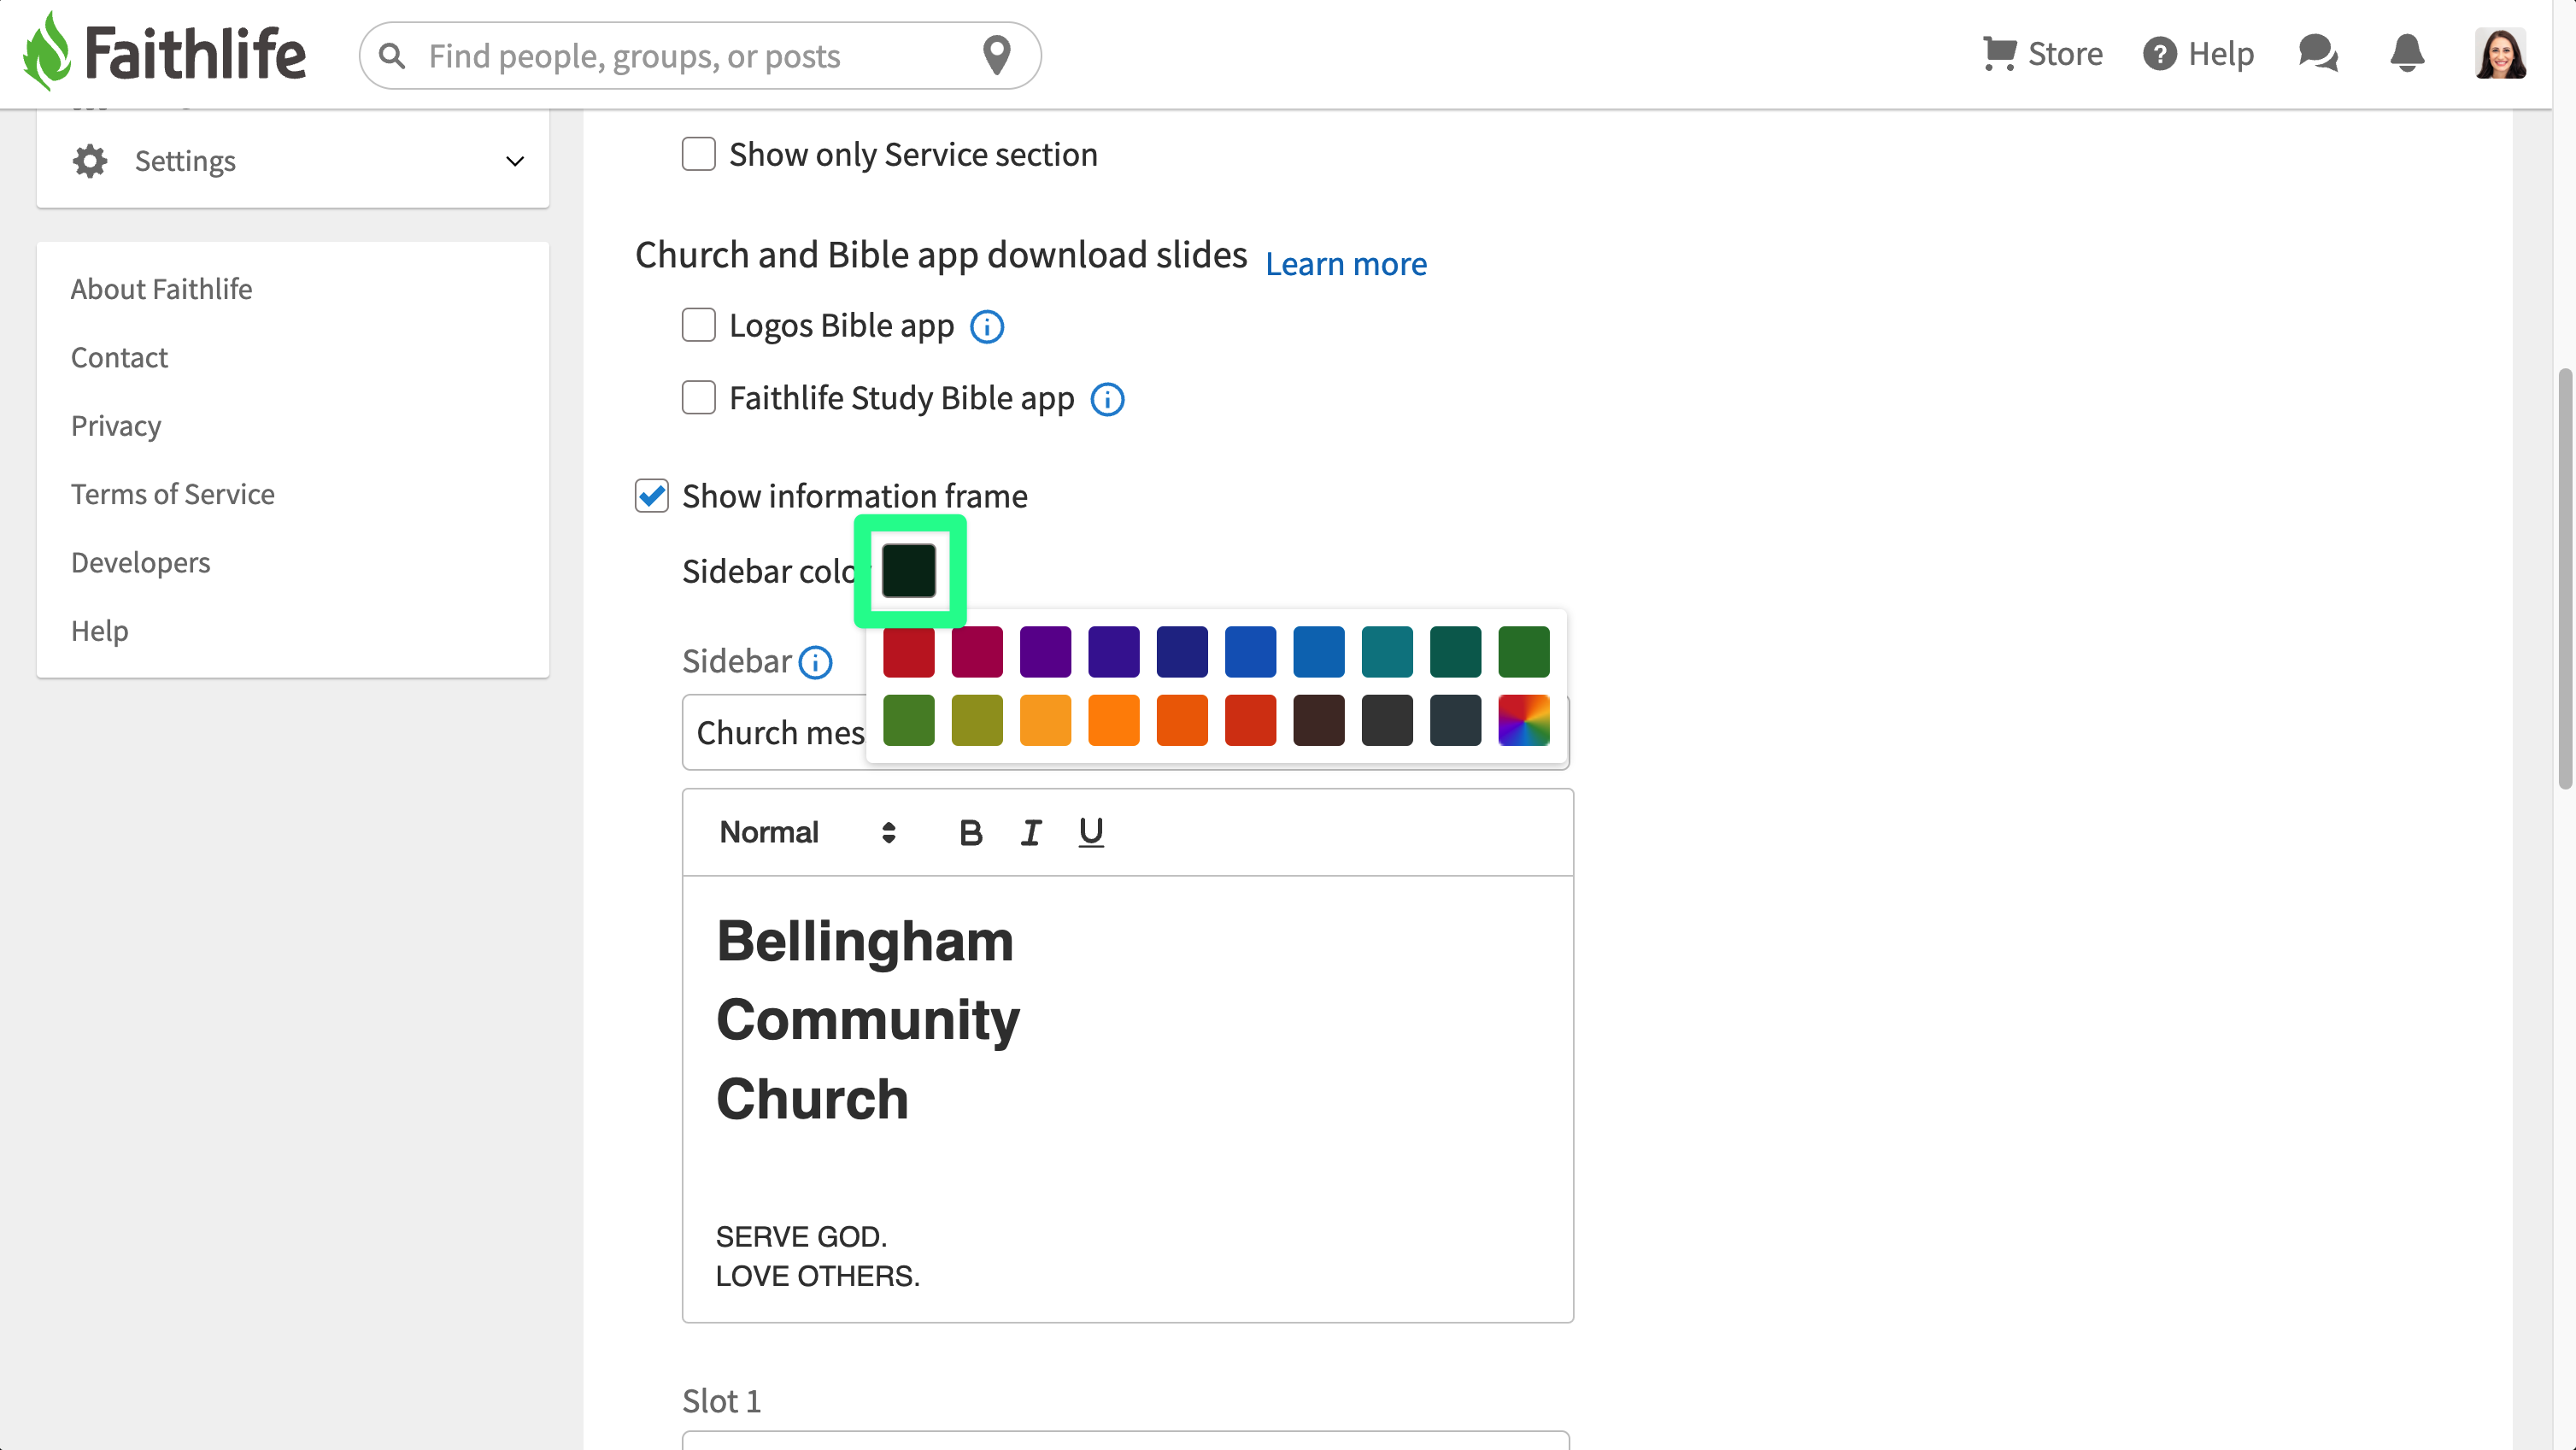Open the notifications bell

click(2407, 53)
